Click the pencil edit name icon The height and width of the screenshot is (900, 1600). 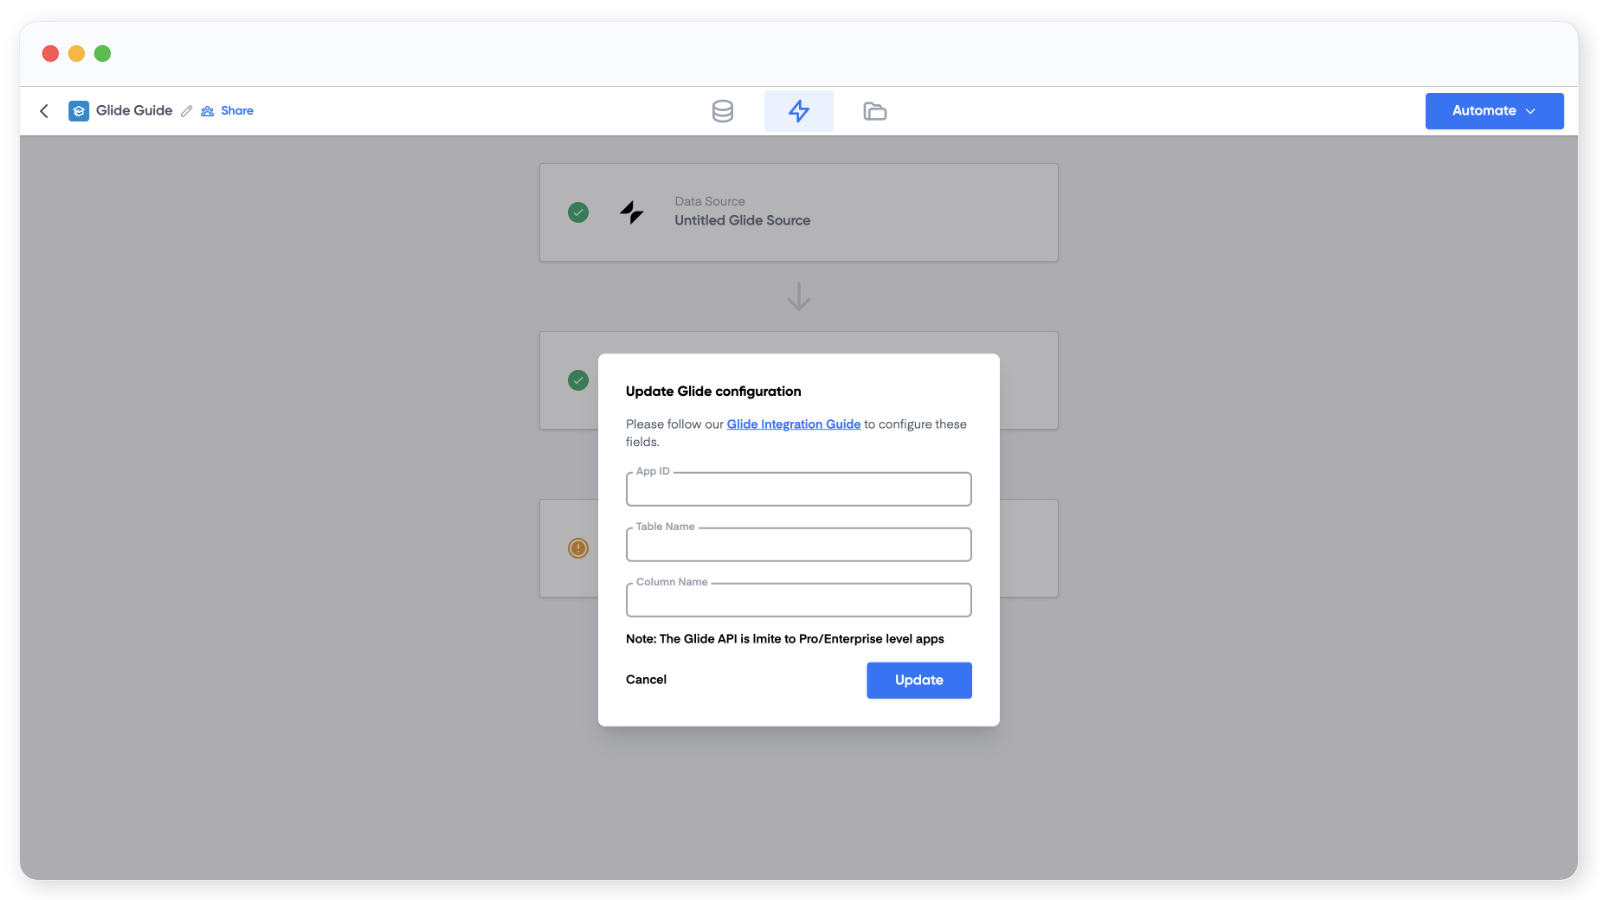pos(187,111)
